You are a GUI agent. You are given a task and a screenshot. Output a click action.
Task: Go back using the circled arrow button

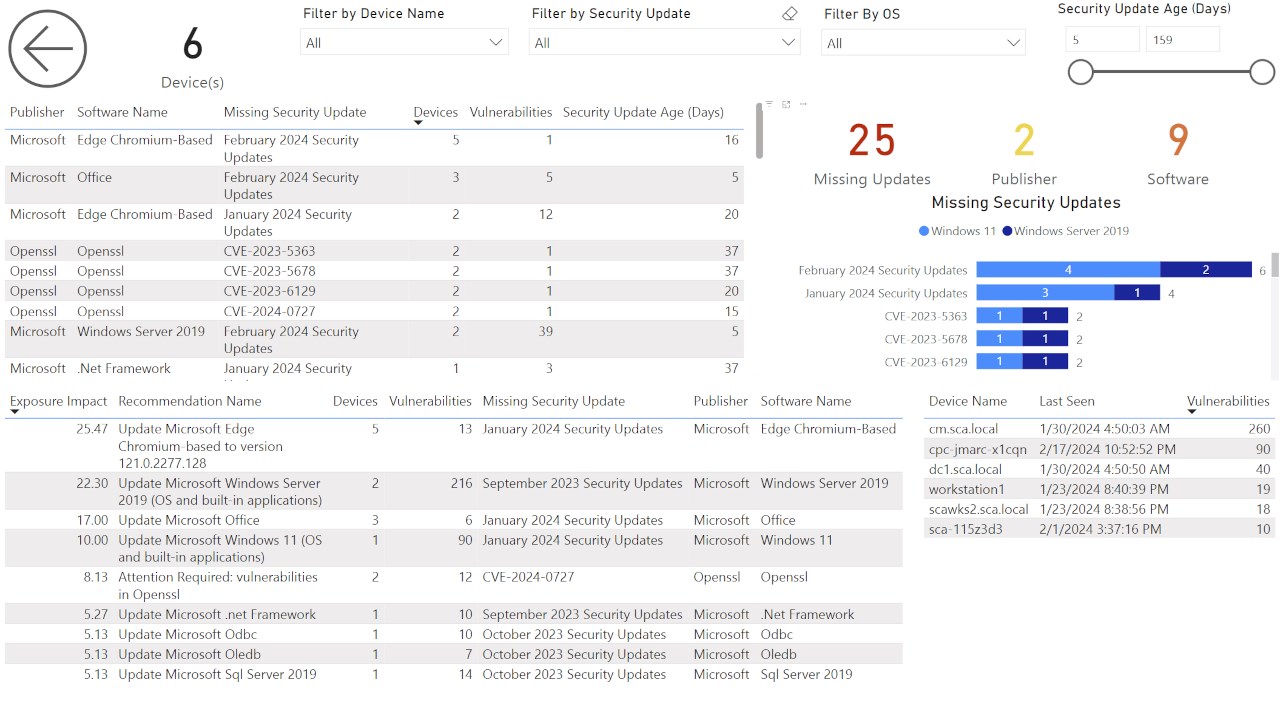[48, 49]
